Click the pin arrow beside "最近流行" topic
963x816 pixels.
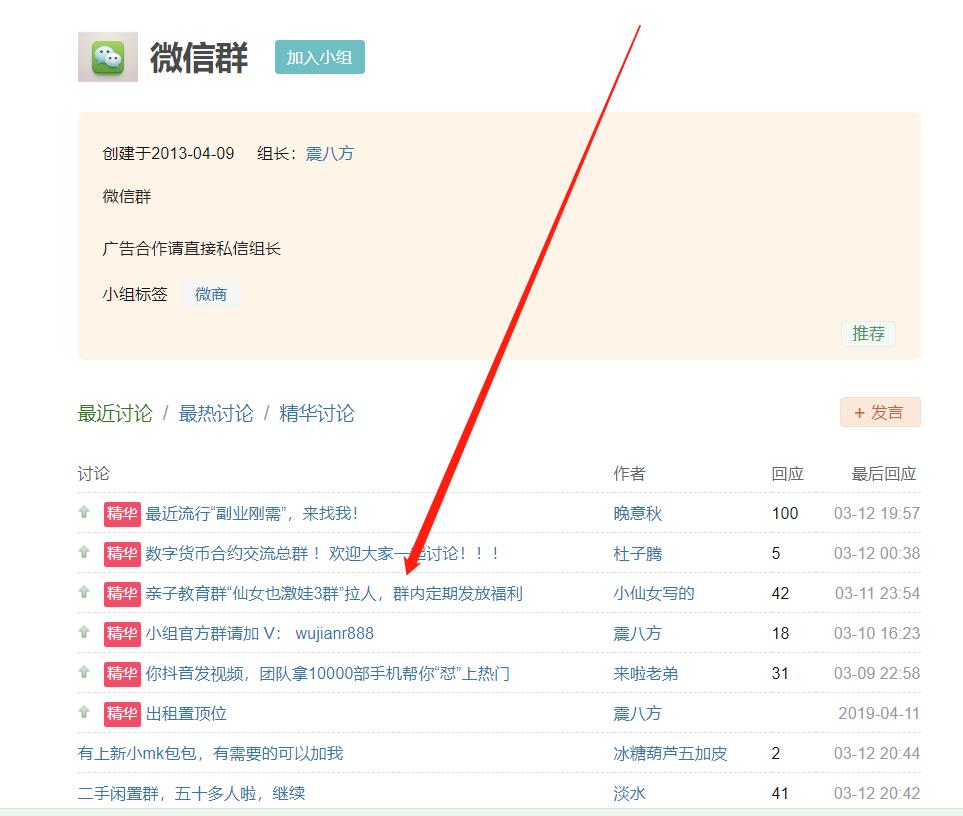pyautogui.click(x=82, y=513)
